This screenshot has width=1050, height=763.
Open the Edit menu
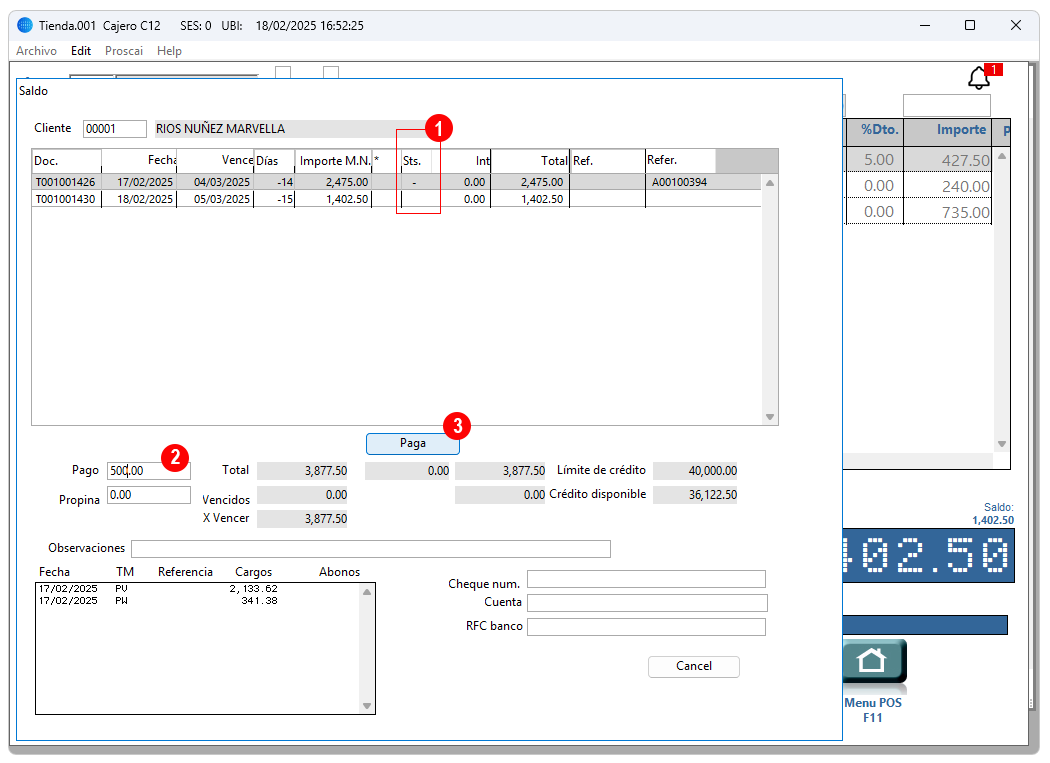click(x=81, y=51)
